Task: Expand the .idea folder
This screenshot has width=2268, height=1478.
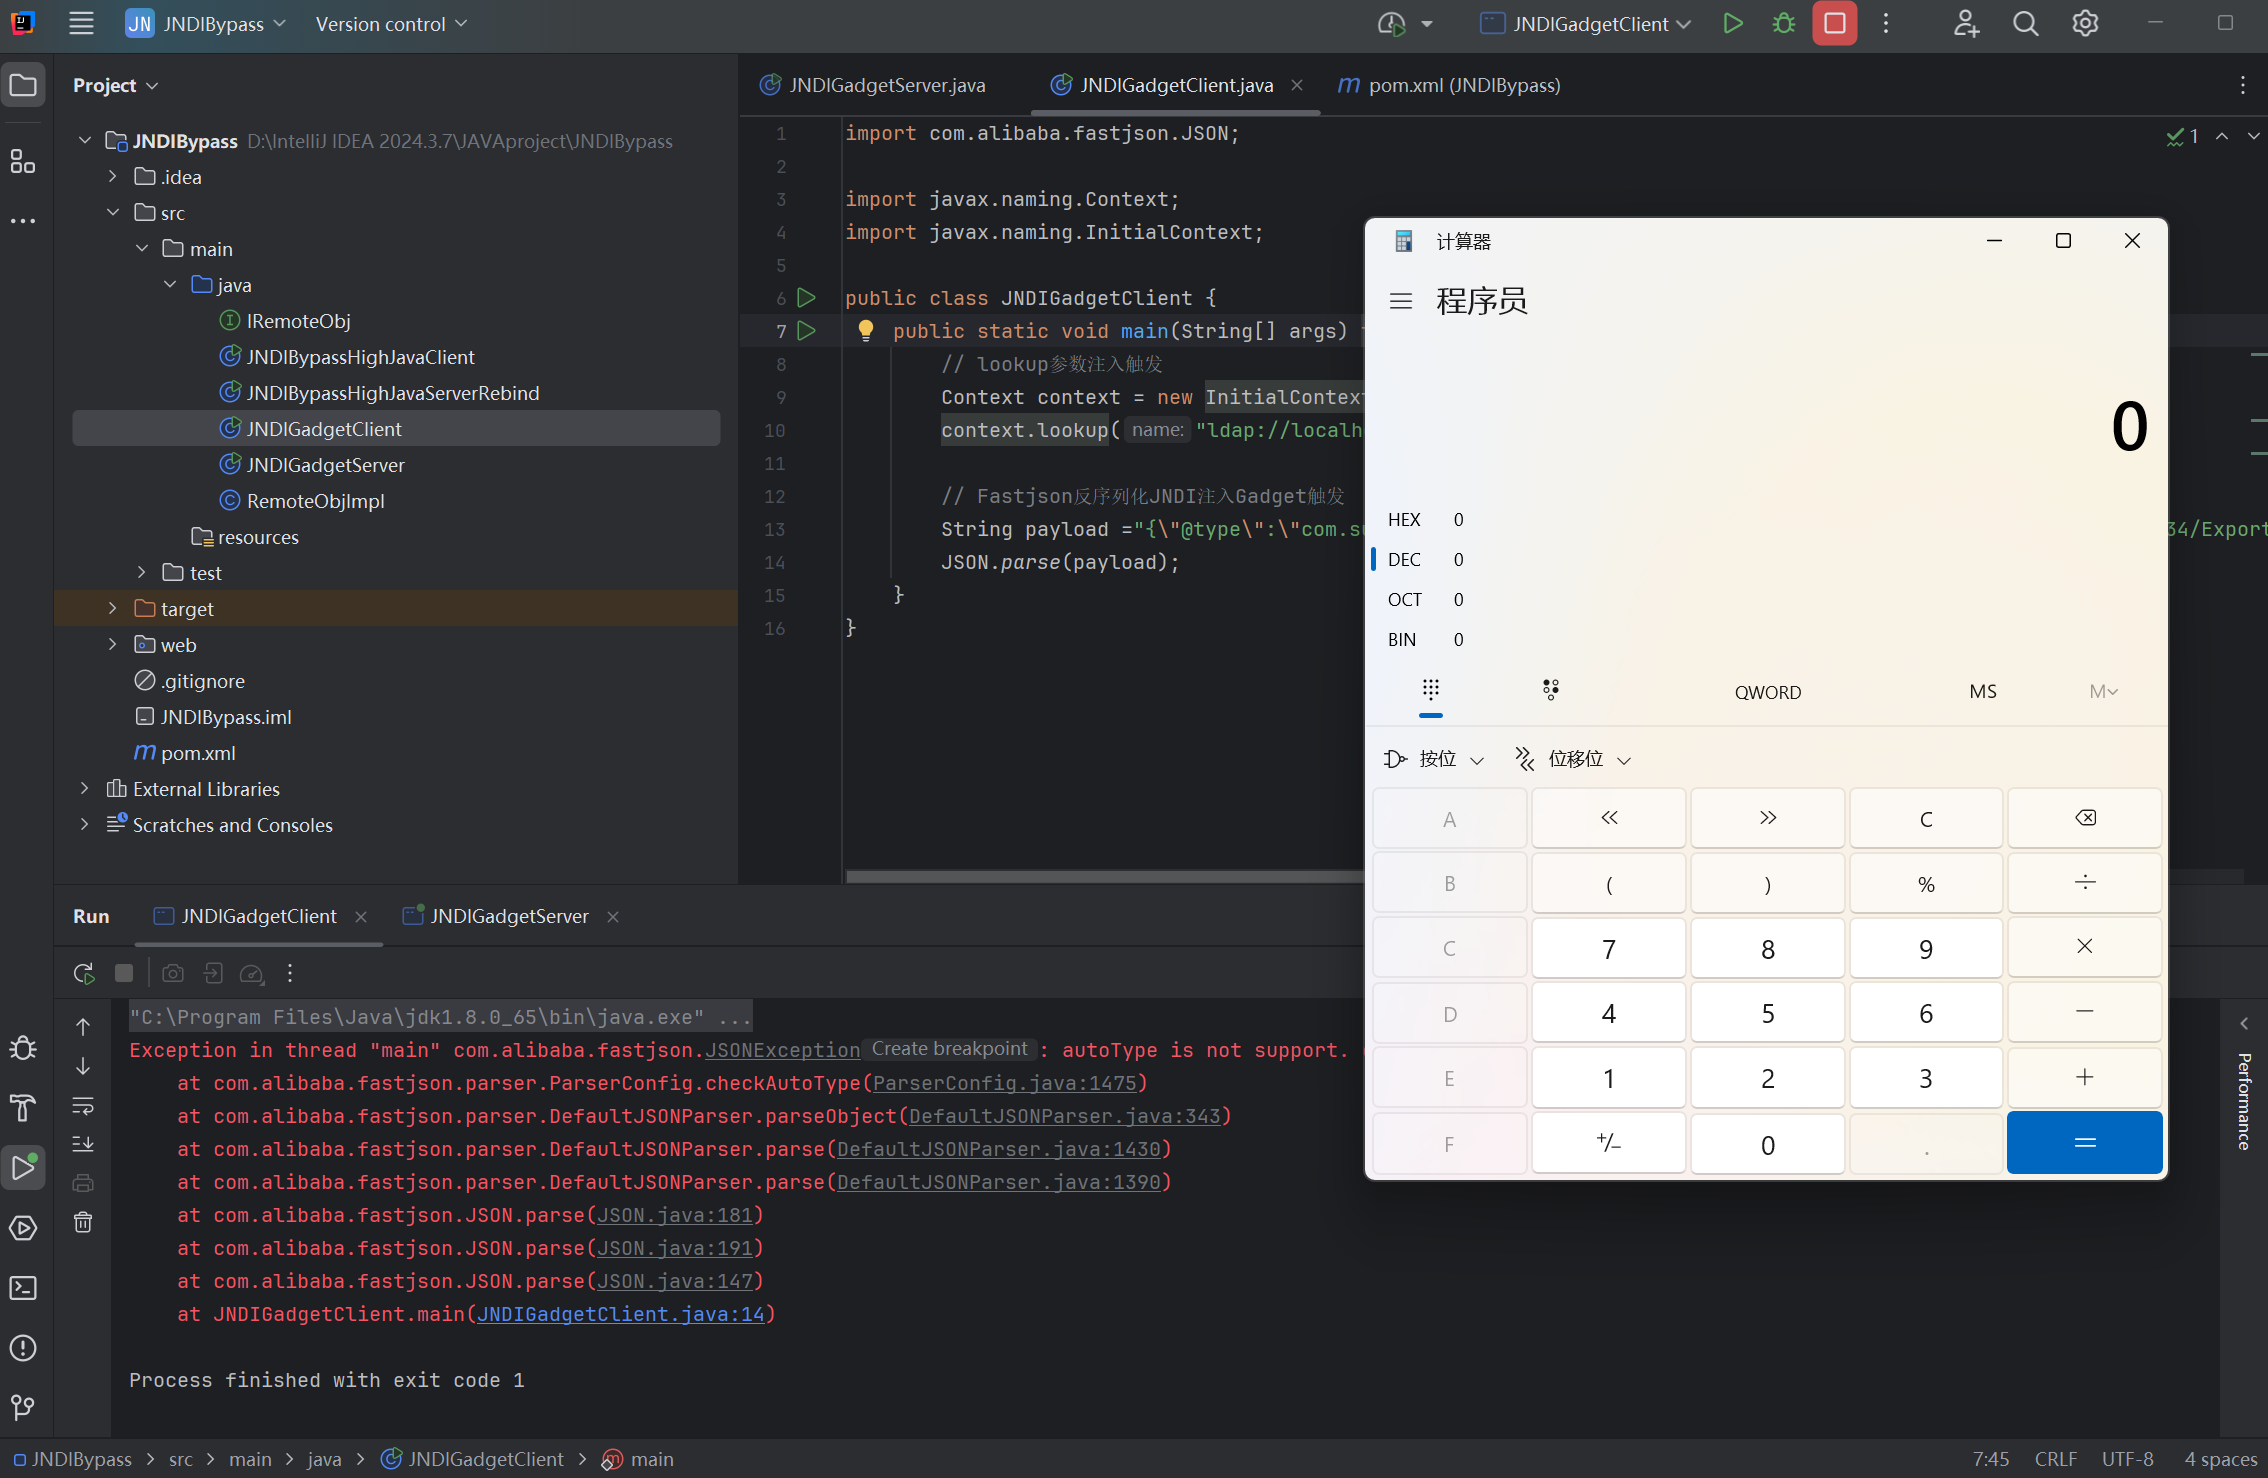Action: coord(113,177)
